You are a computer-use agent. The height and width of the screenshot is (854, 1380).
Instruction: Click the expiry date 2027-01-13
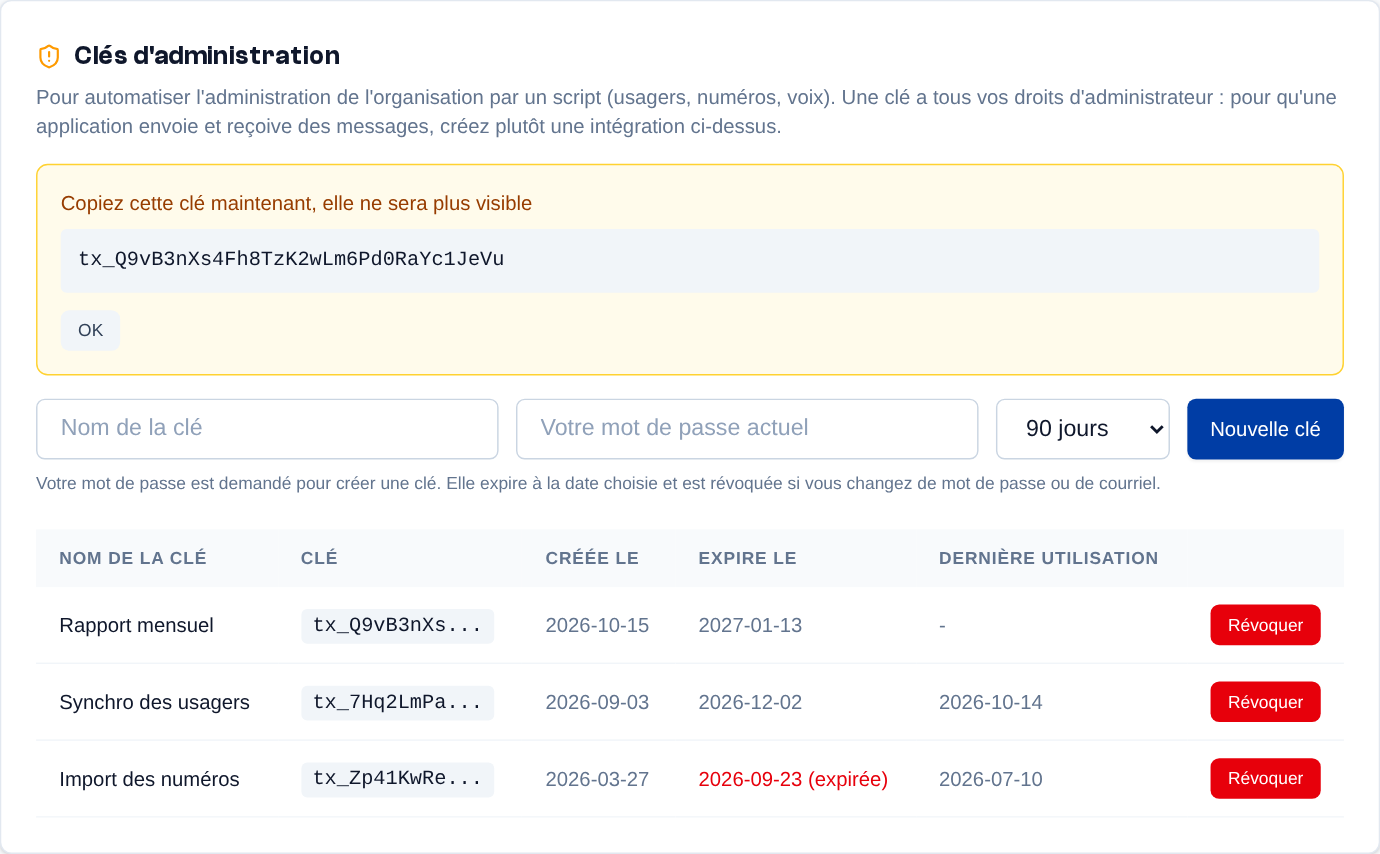coord(750,626)
